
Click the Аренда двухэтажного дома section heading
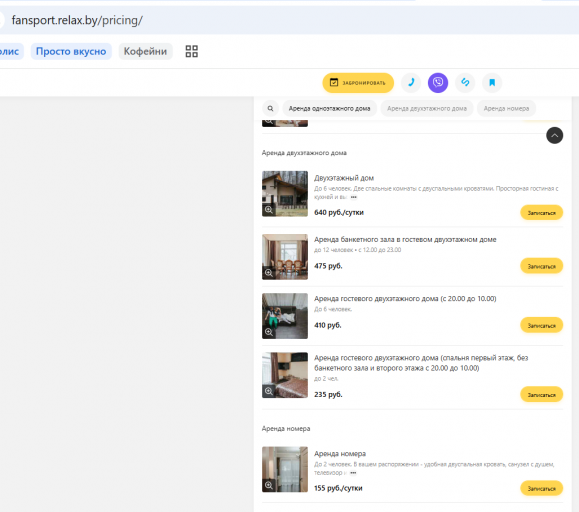[304, 153]
